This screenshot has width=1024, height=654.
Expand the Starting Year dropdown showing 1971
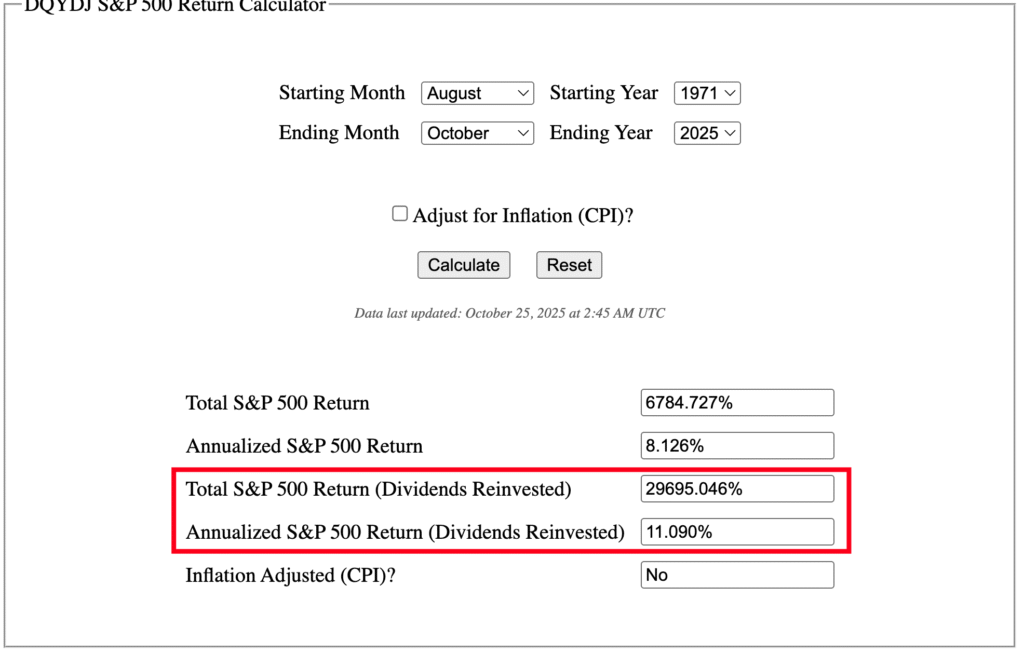point(707,93)
